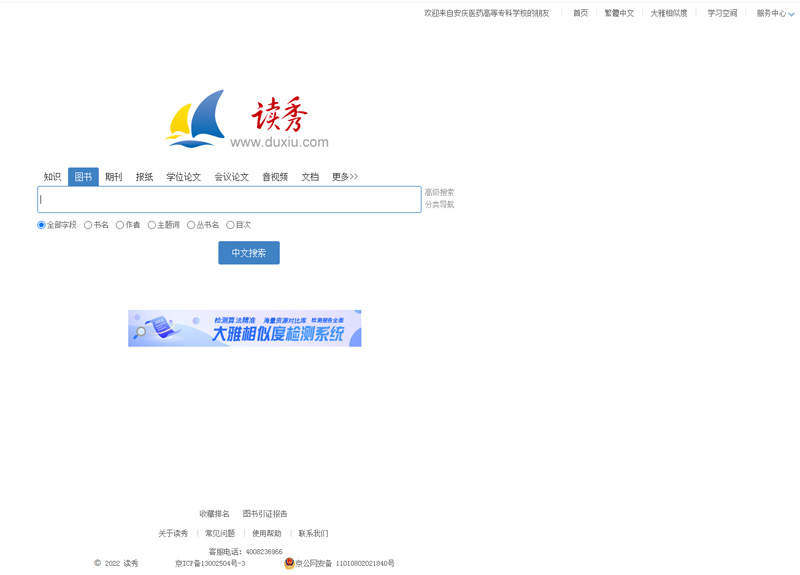
Task: Switch to the 音视频 tab
Action: pos(275,177)
